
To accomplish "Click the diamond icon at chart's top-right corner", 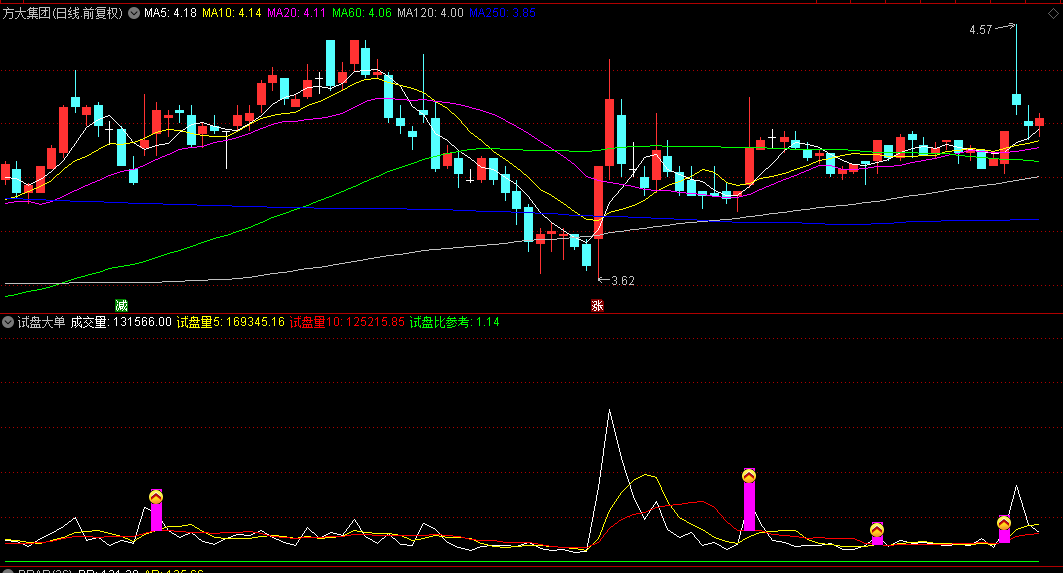I will tap(1053, 14).
